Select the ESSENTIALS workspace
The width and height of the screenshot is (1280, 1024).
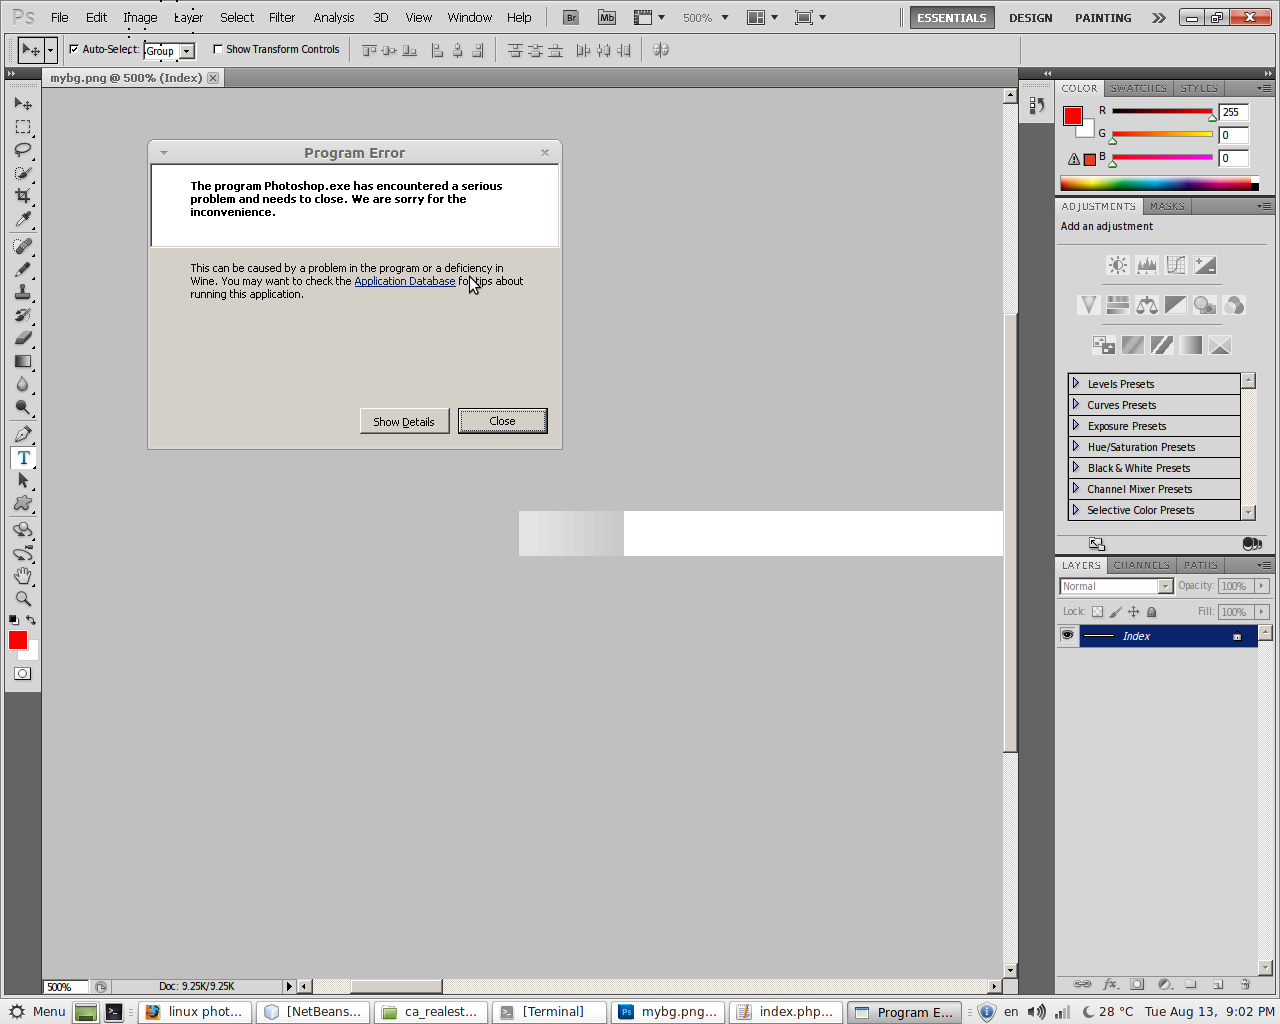952,18
